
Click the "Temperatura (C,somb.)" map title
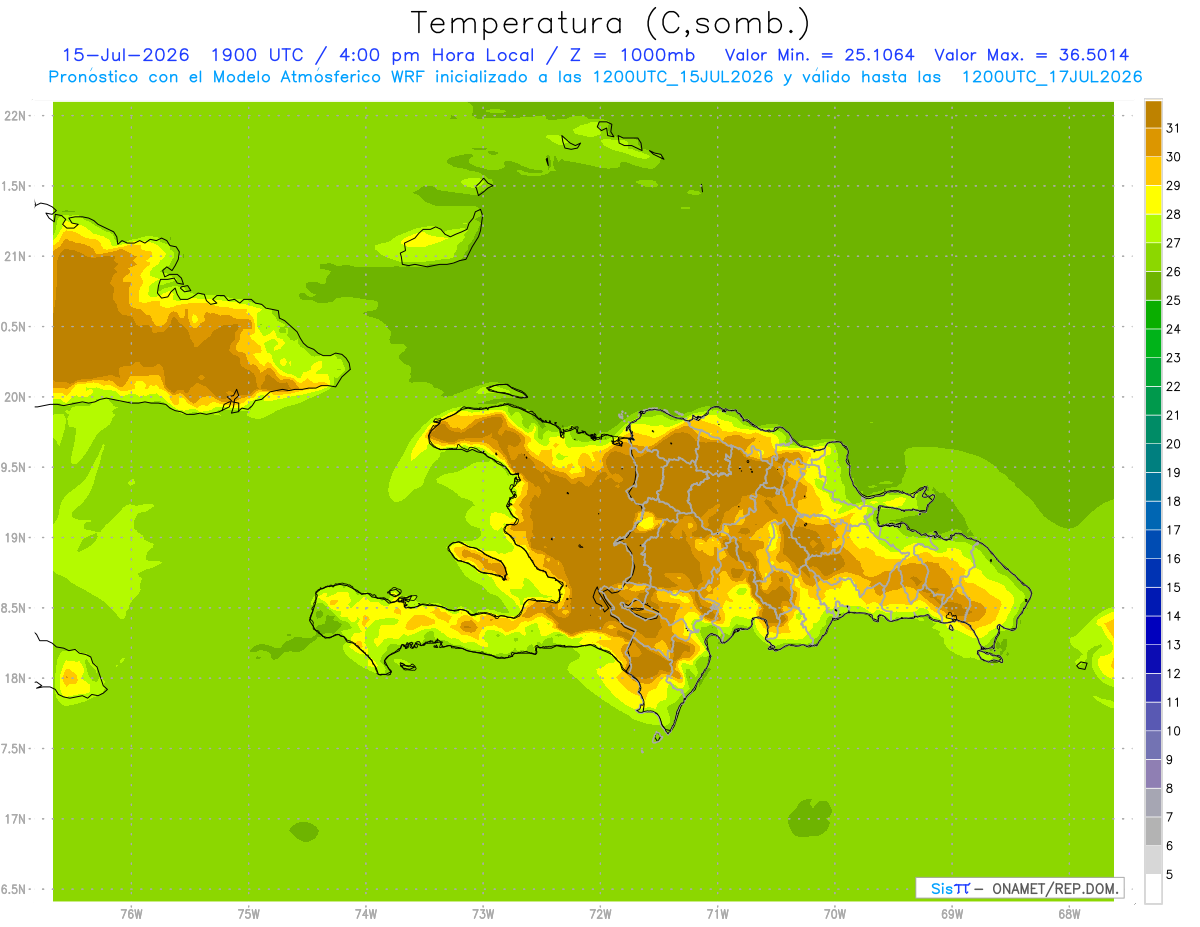click(611, 22)
